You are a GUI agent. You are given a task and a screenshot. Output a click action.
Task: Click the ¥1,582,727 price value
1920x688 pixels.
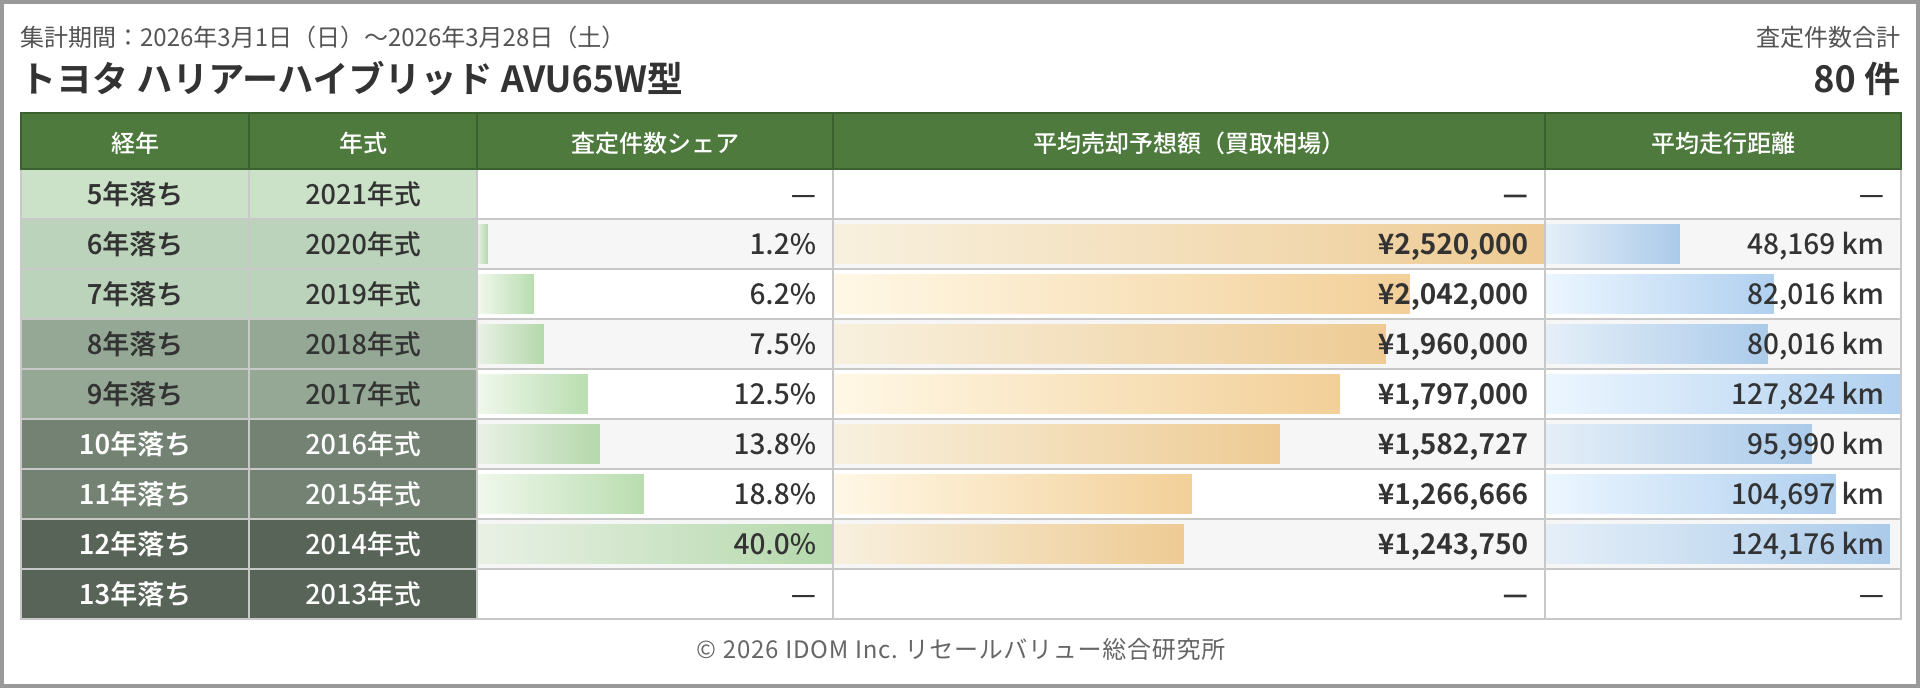pos(1452,444)
